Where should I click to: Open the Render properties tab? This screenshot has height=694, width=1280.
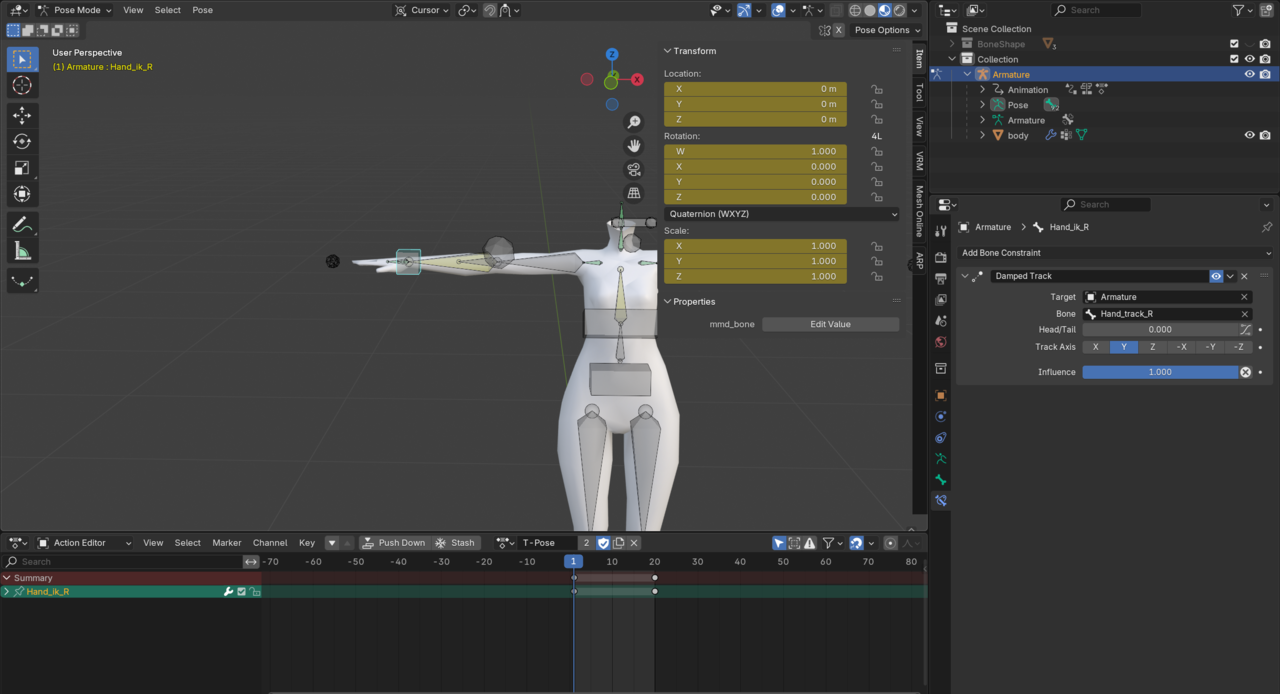(941, 257)
